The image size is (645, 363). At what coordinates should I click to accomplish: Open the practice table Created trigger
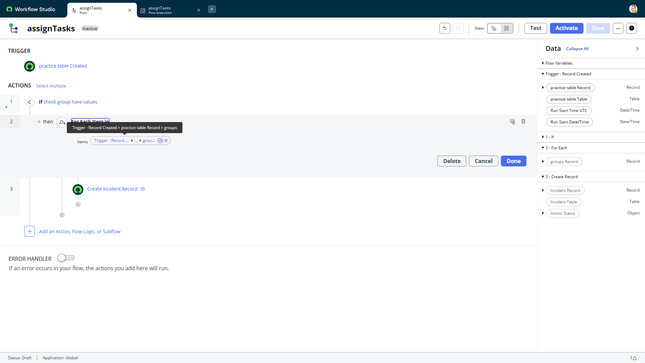click(63, 66)
